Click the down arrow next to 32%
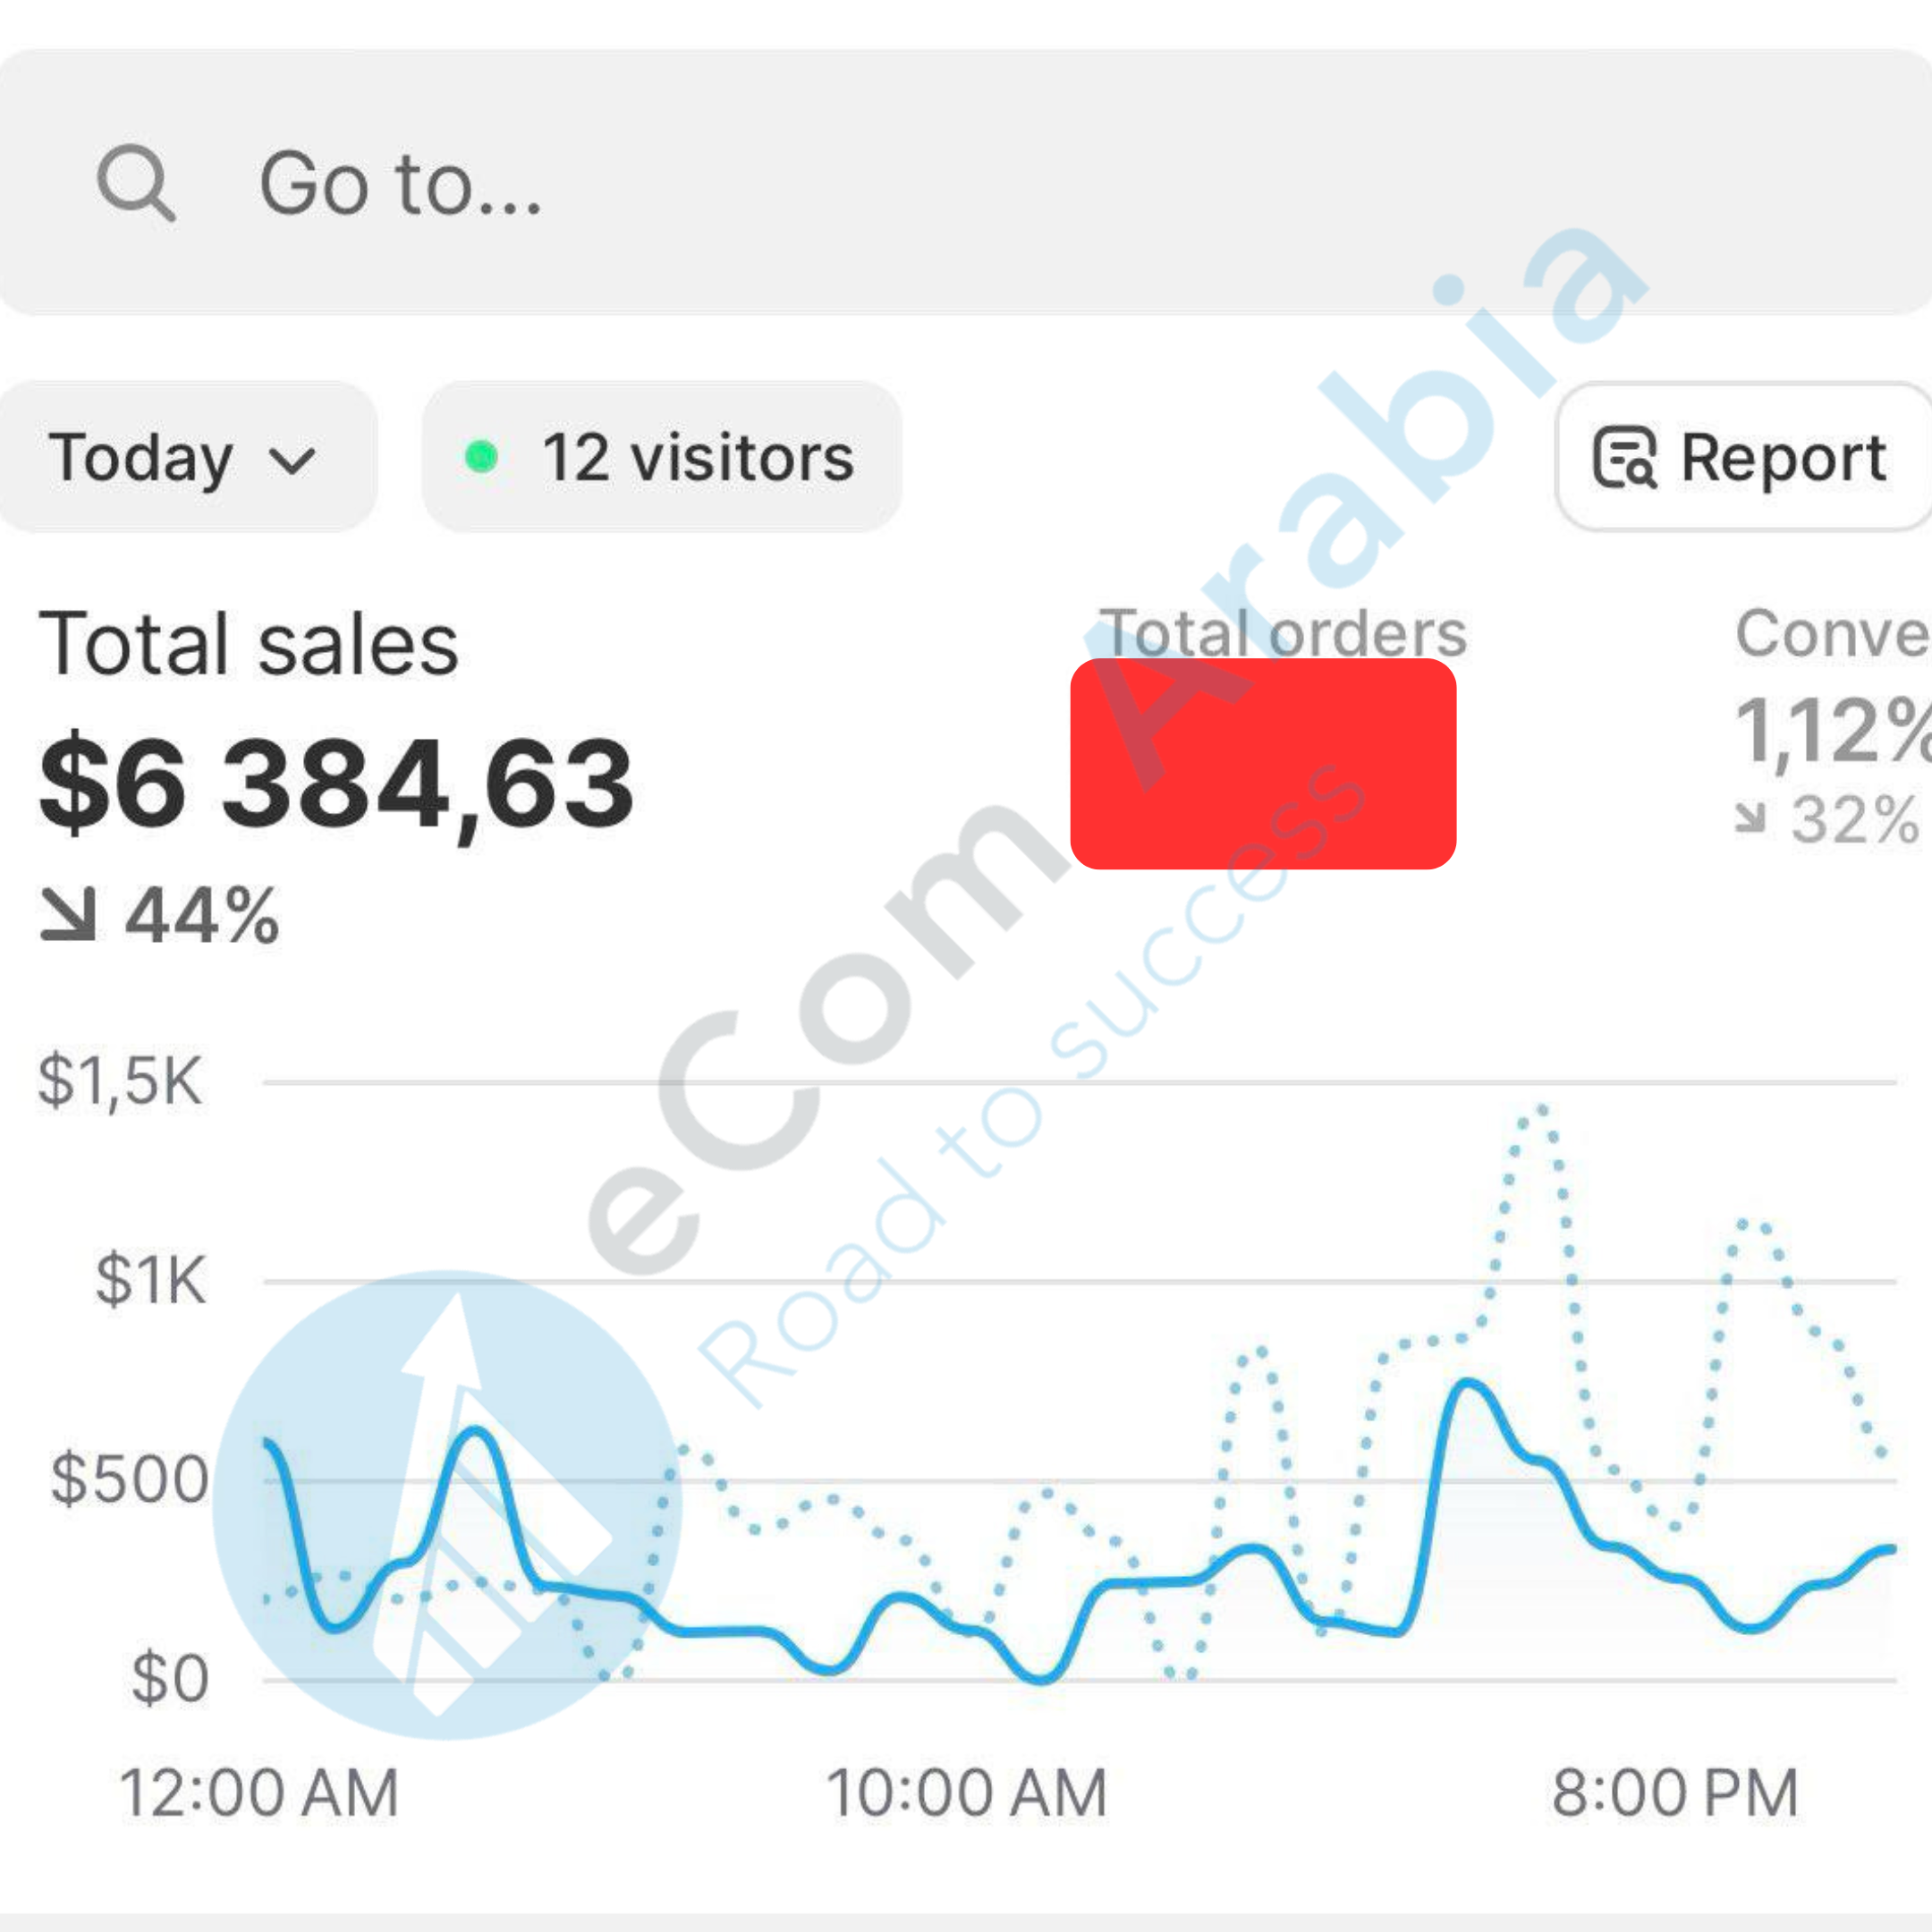1932x1932 pixels. point(1749,817)
